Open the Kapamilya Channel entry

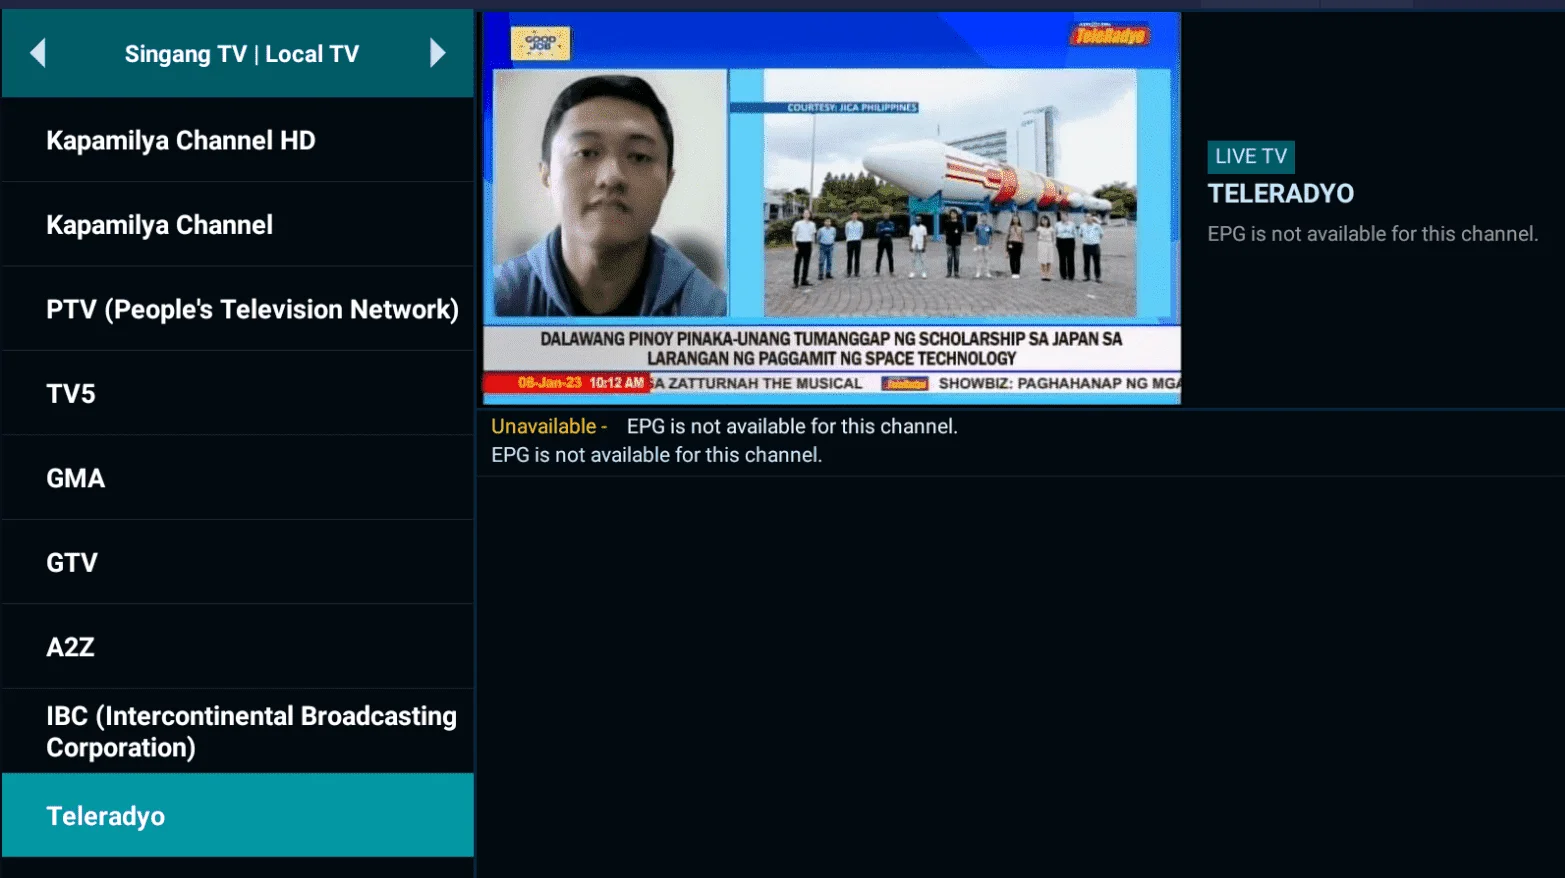pos(238,225)
